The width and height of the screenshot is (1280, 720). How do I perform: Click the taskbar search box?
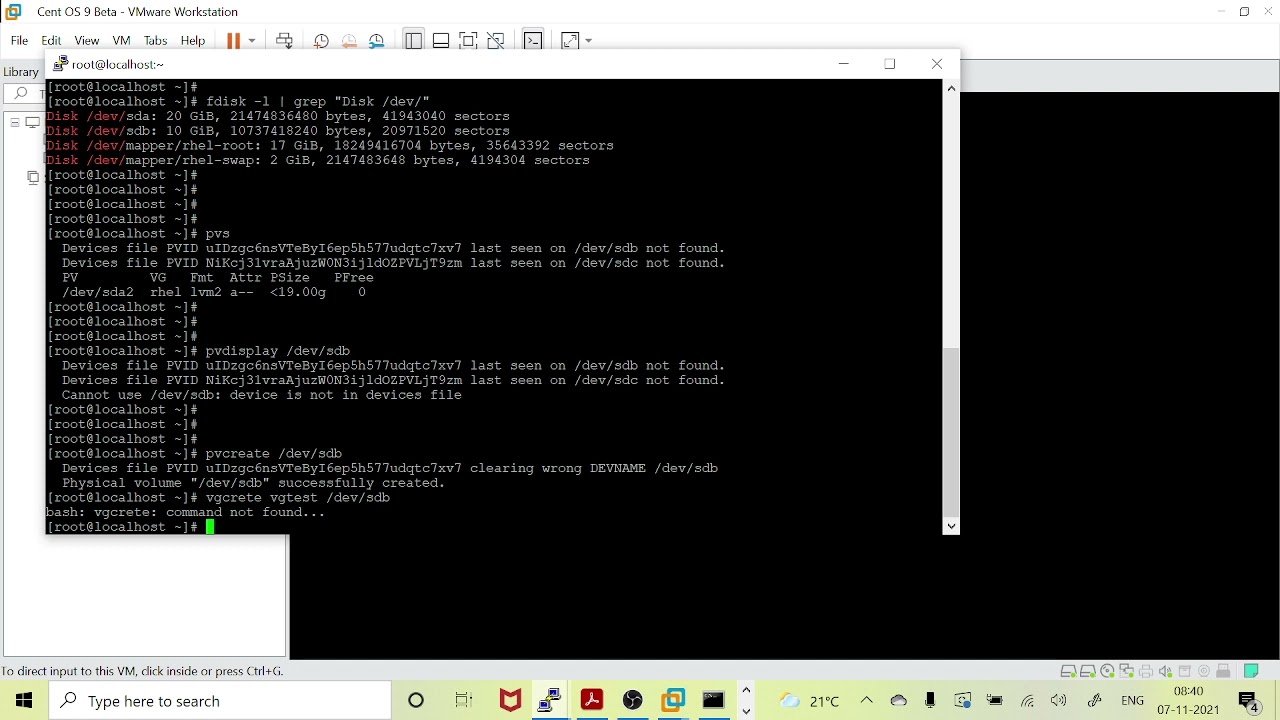tap(220, 701)
